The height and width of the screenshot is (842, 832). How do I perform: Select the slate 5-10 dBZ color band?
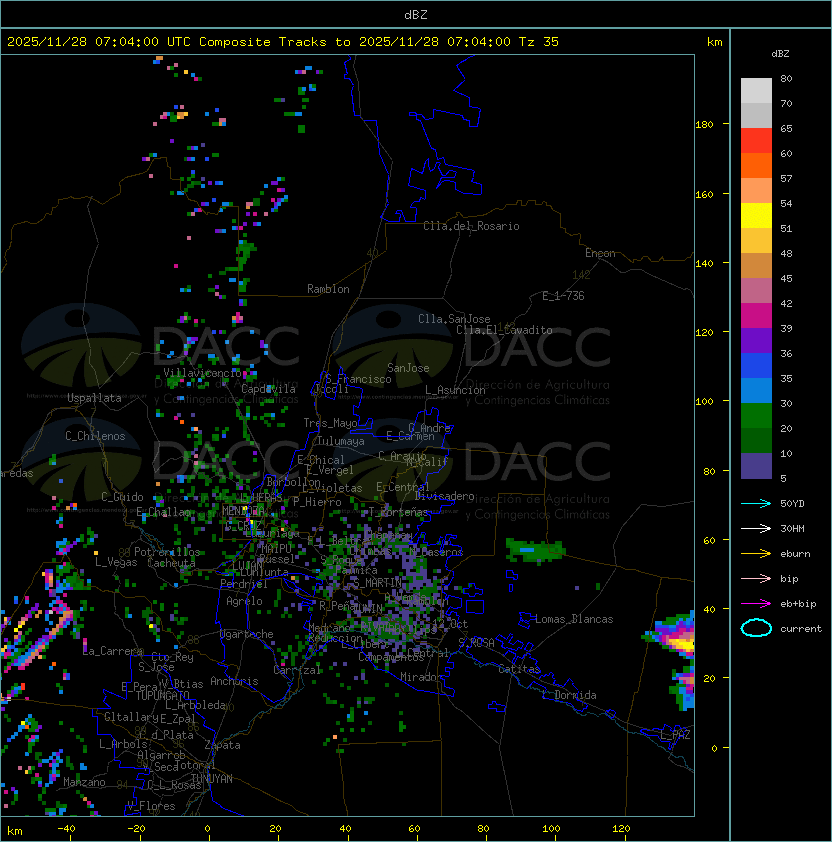click(x=756, y=466)
